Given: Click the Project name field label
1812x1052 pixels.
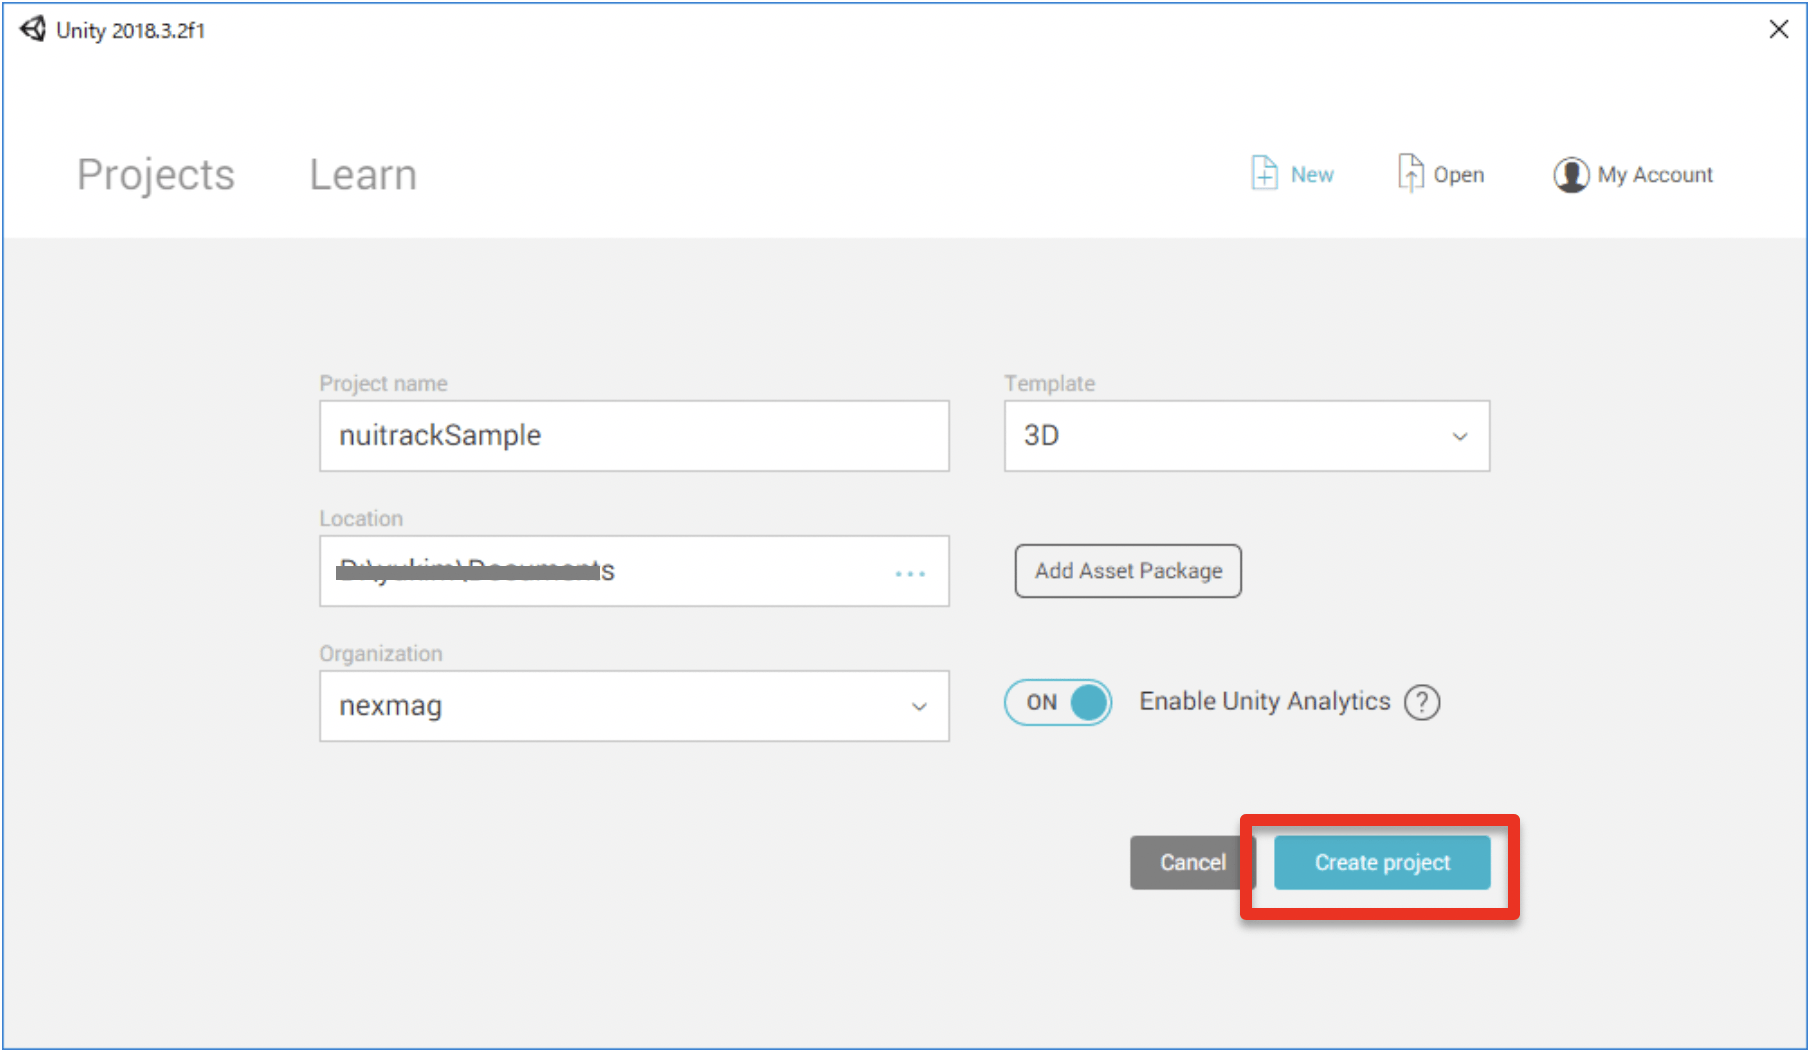Looking at the screenshot, I should pos(383,384).
